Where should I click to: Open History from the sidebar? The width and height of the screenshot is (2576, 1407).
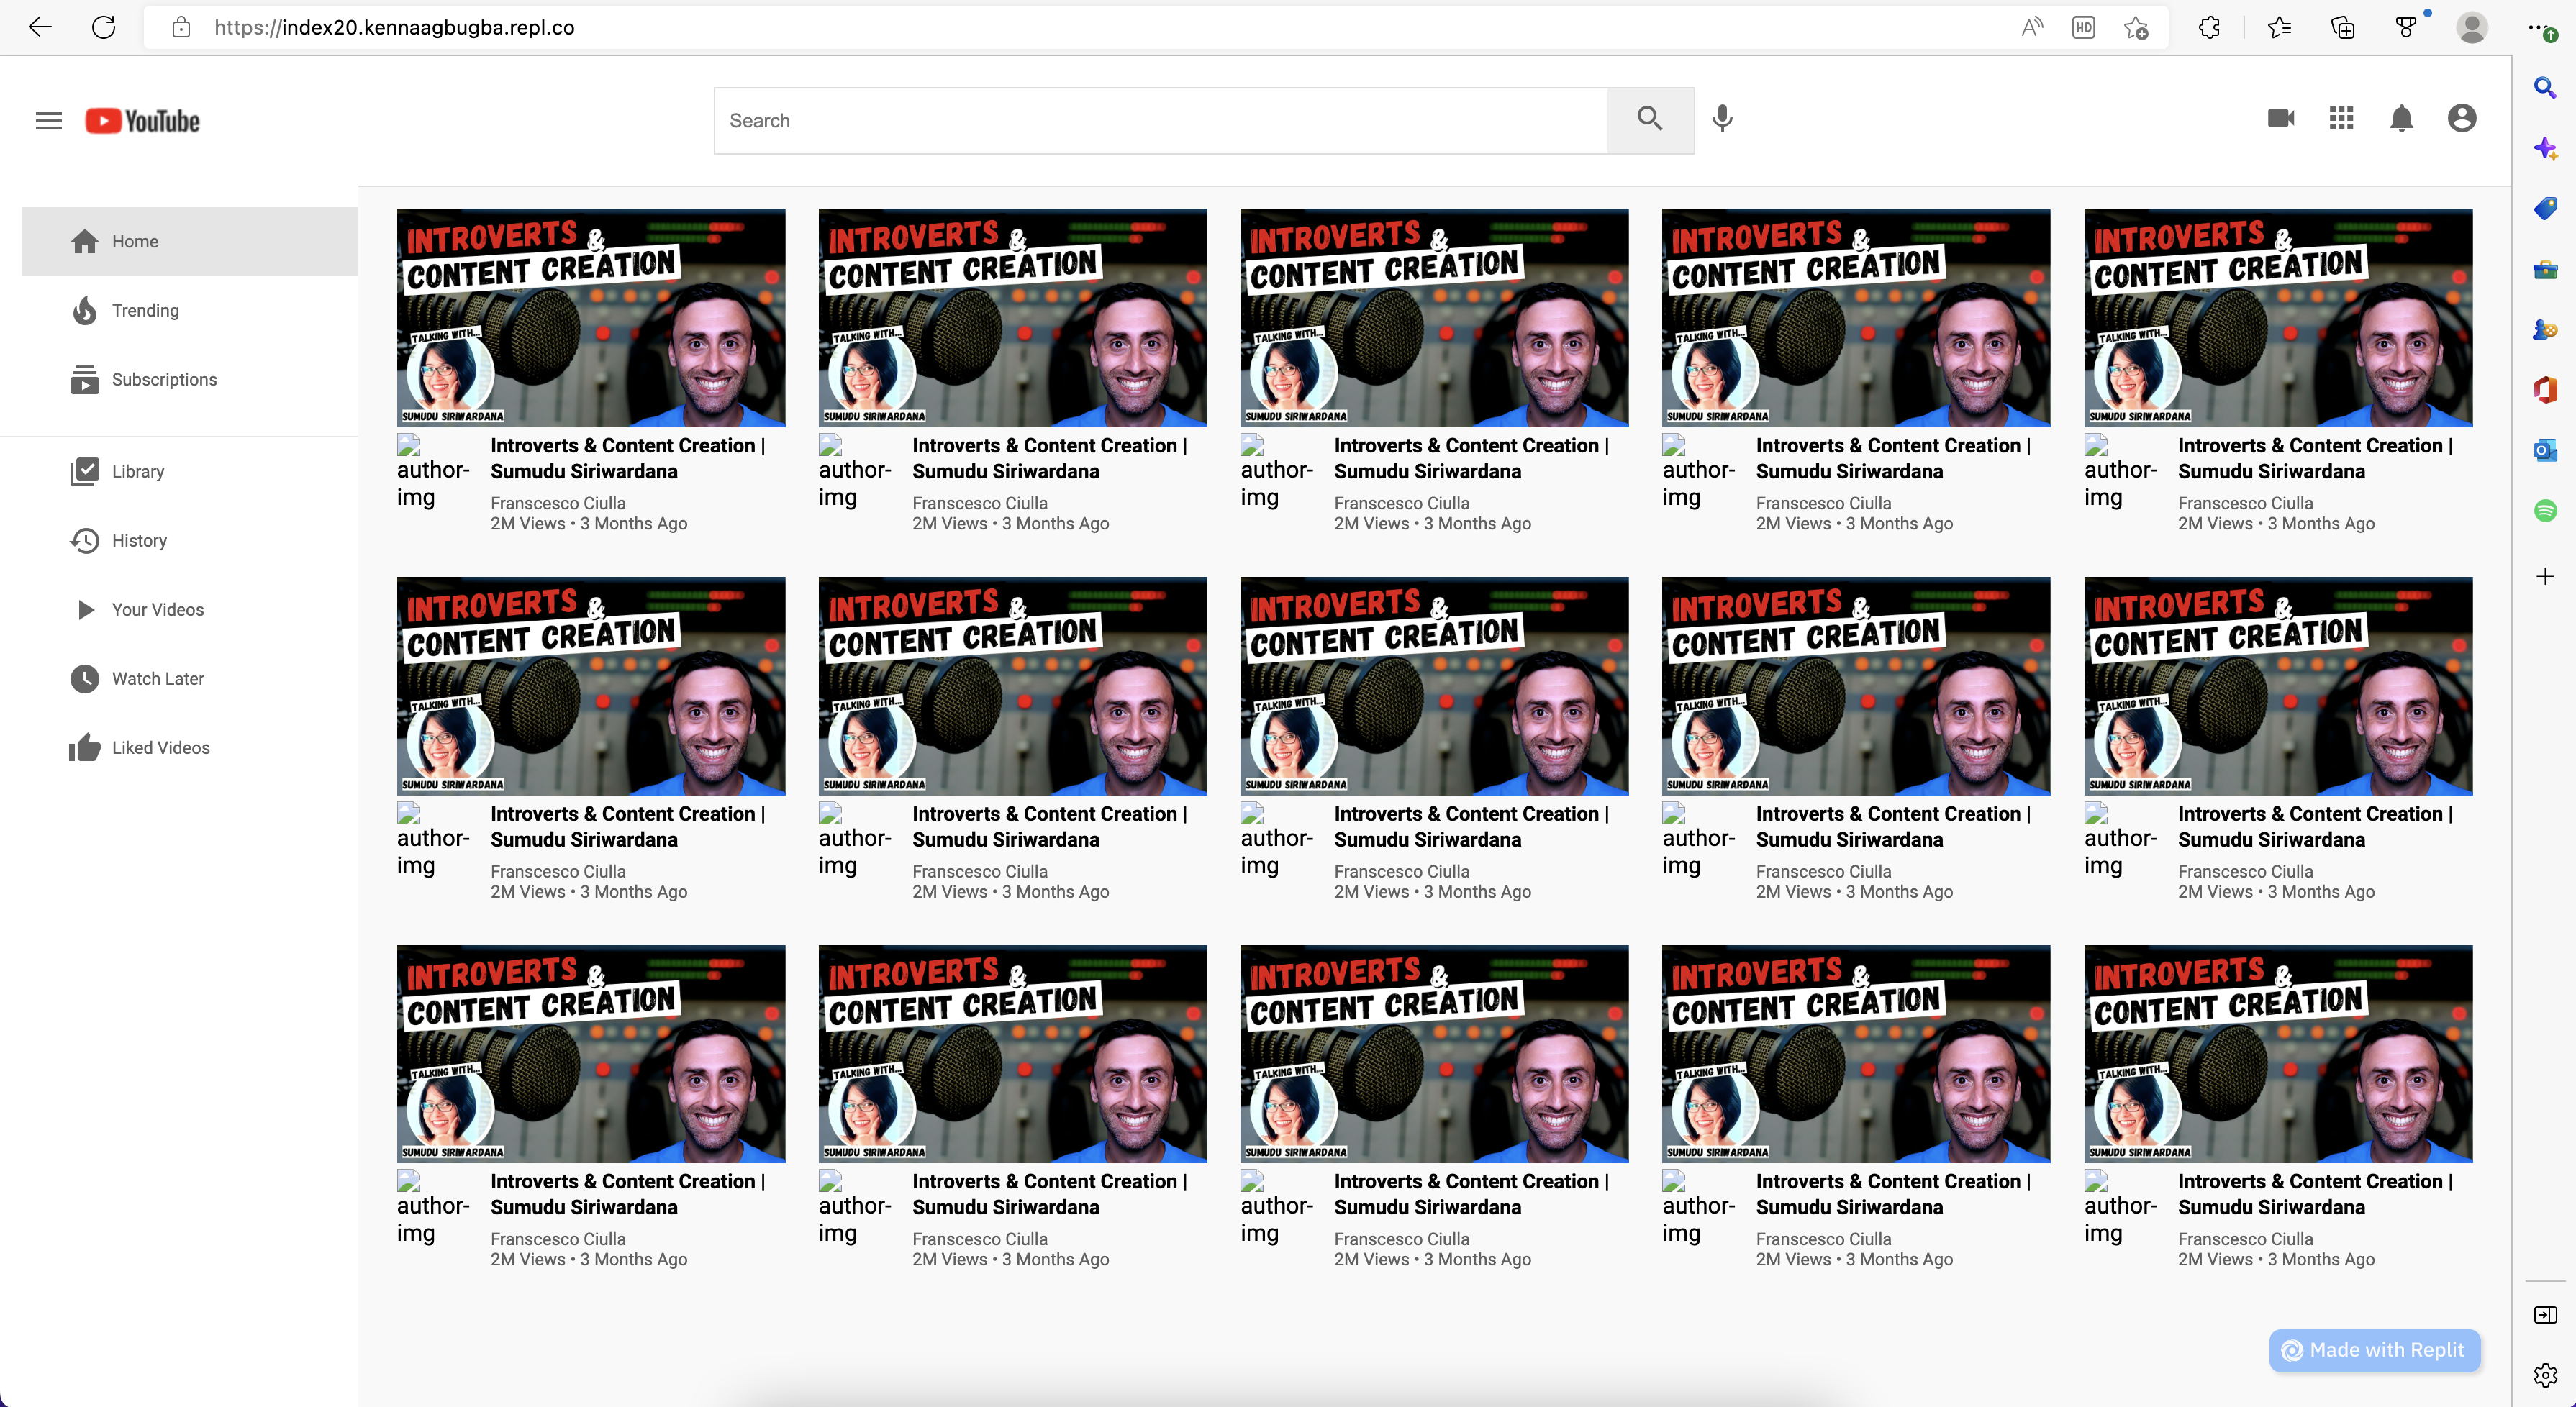click(139, 540)
